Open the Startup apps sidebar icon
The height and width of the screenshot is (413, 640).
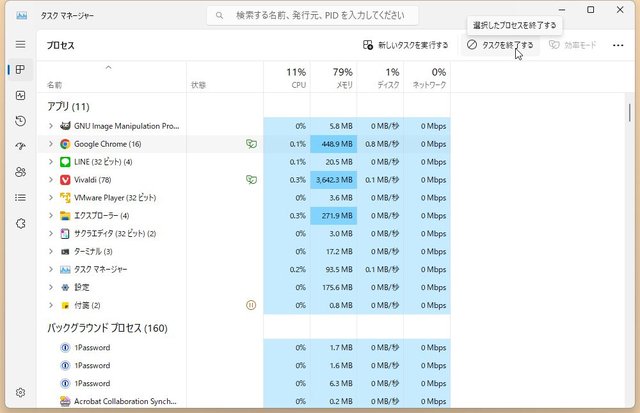(20, 146)
